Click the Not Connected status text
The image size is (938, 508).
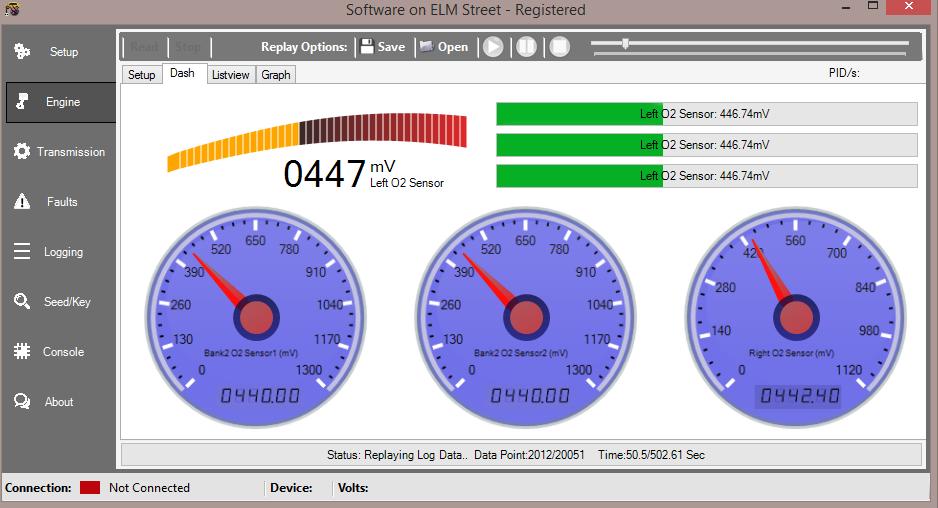[149, 488]
